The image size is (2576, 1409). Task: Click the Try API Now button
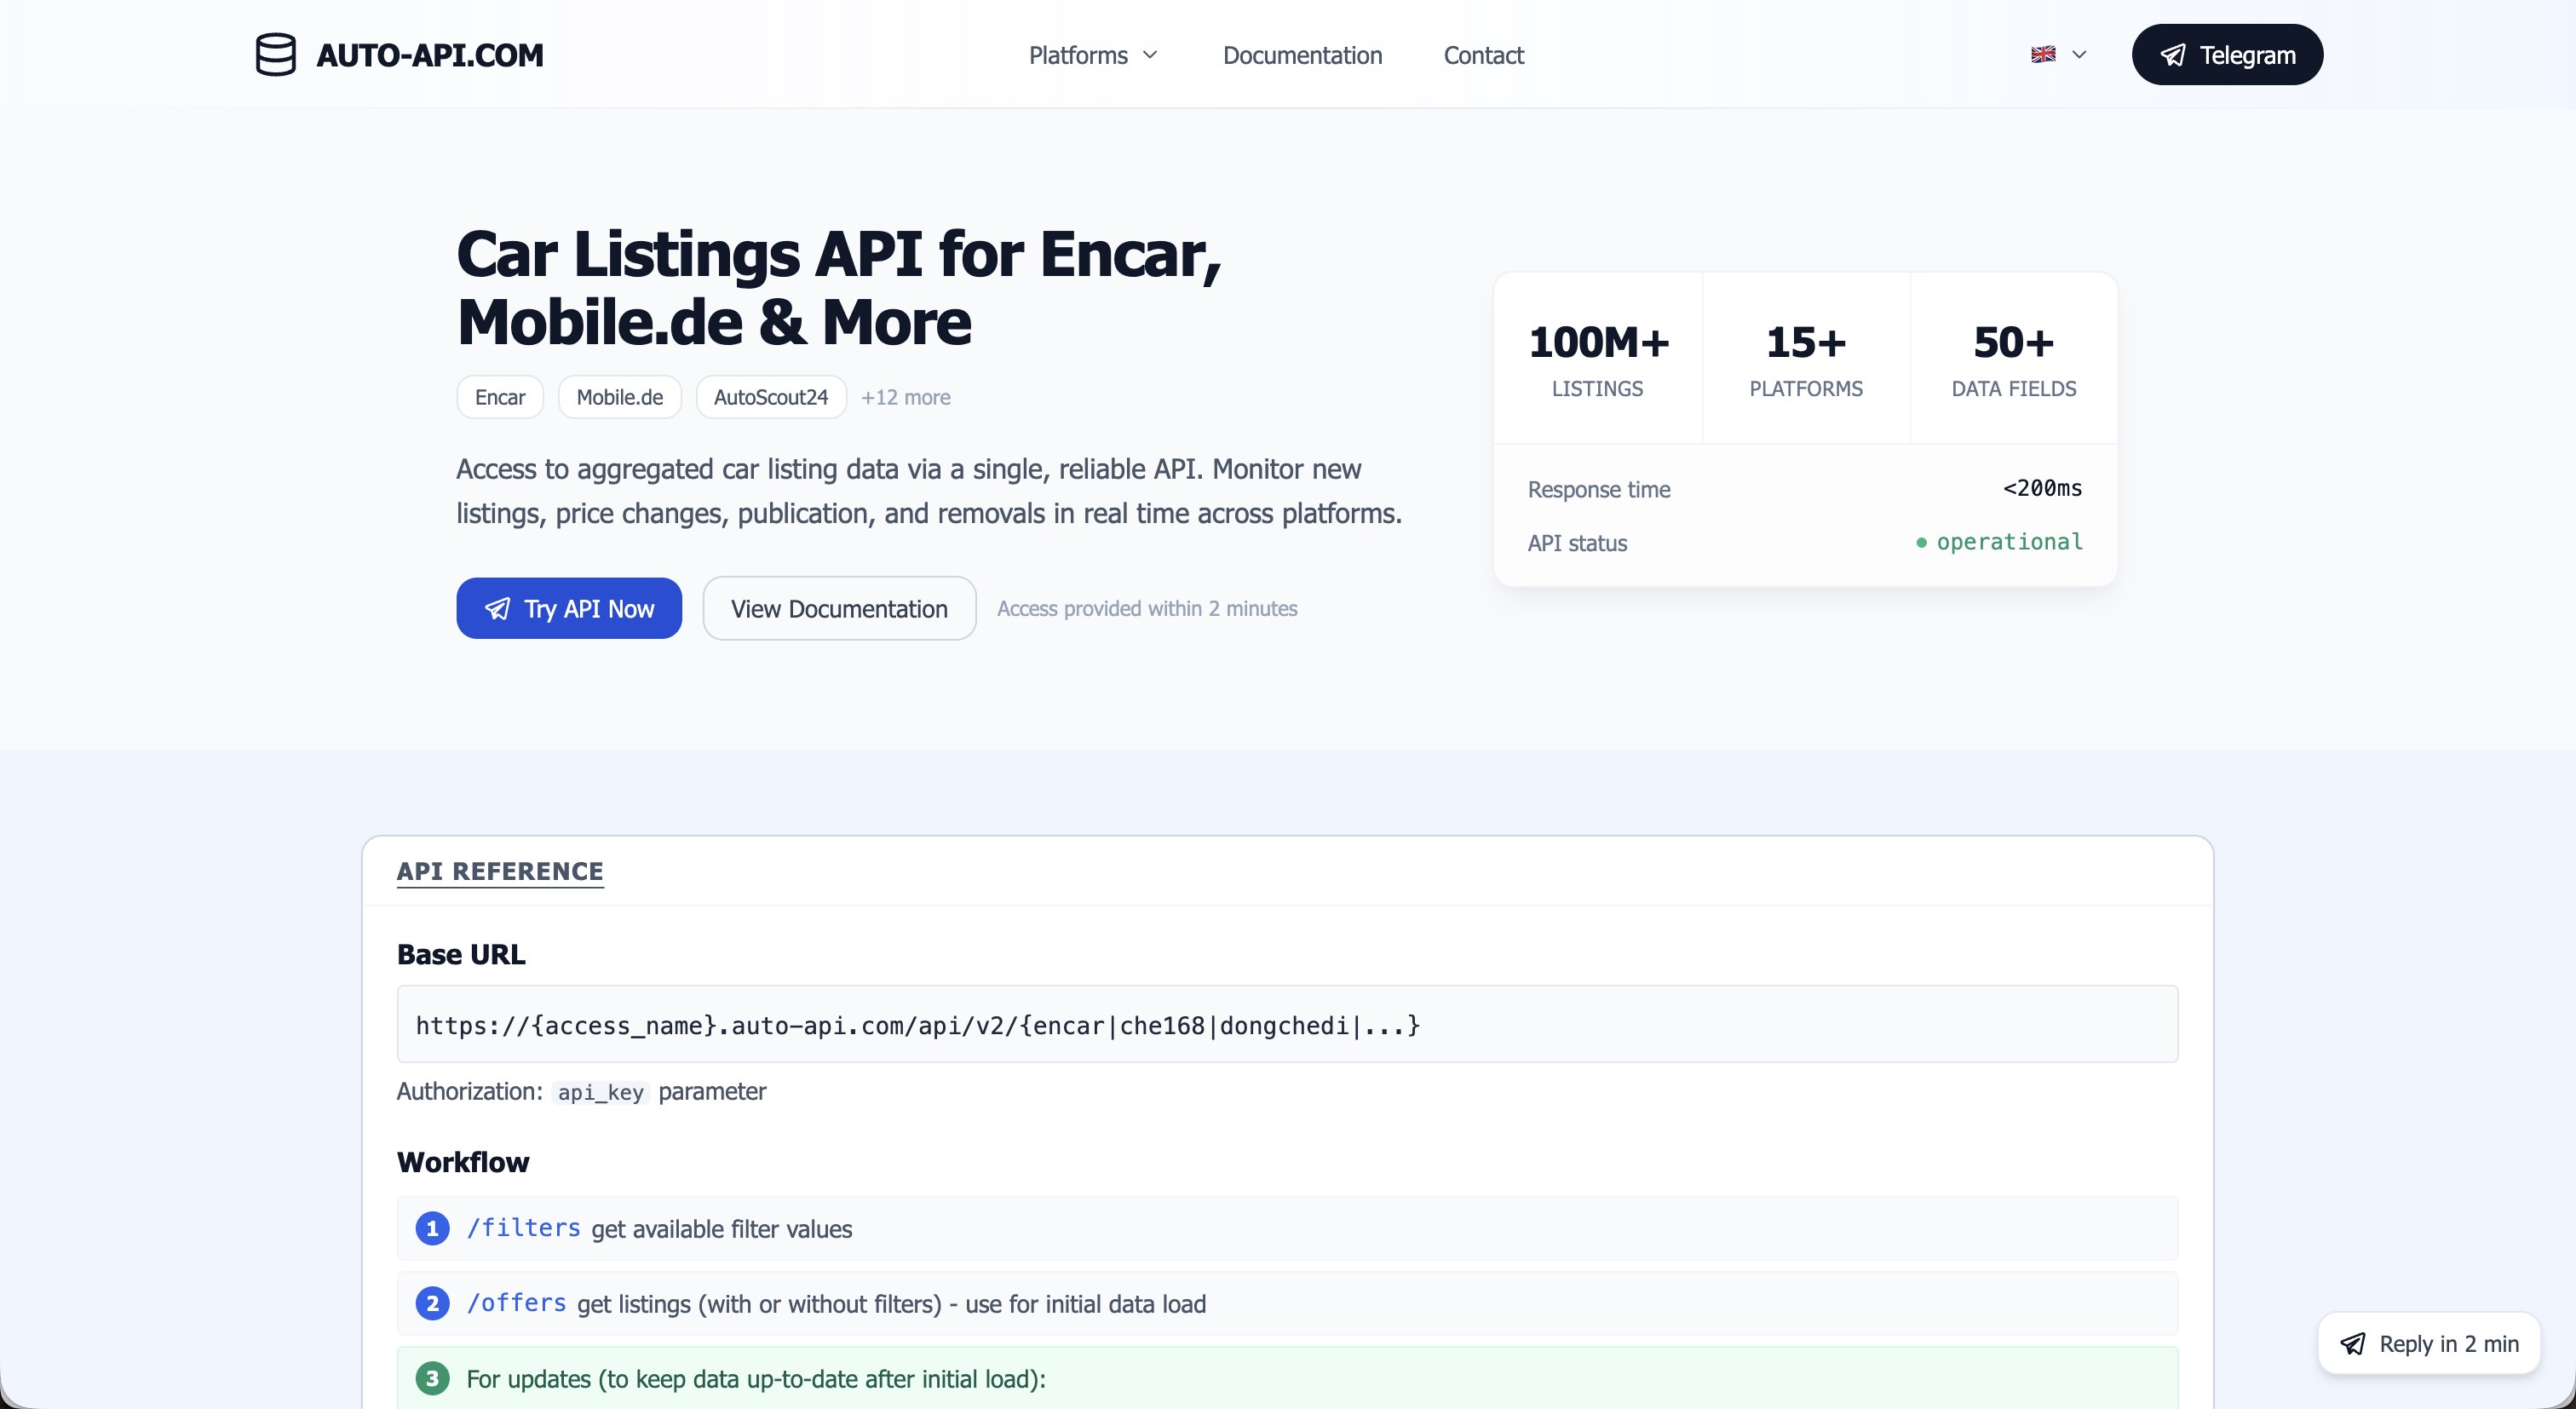click(569, 608)
